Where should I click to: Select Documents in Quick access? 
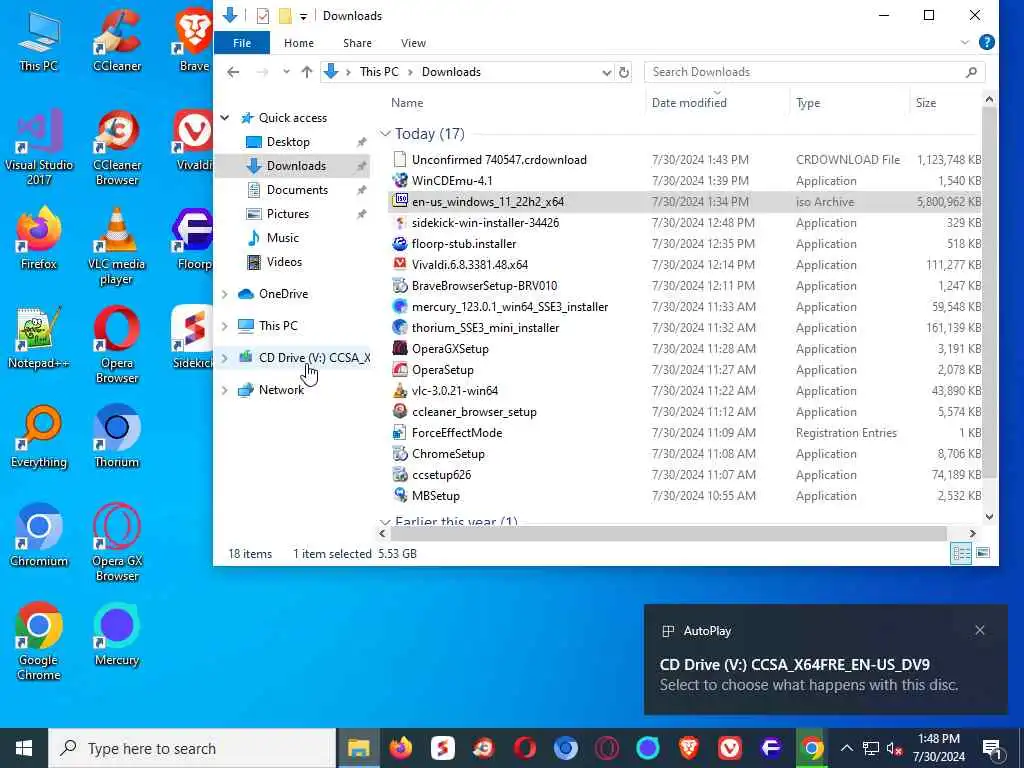[x=297, y=190]
